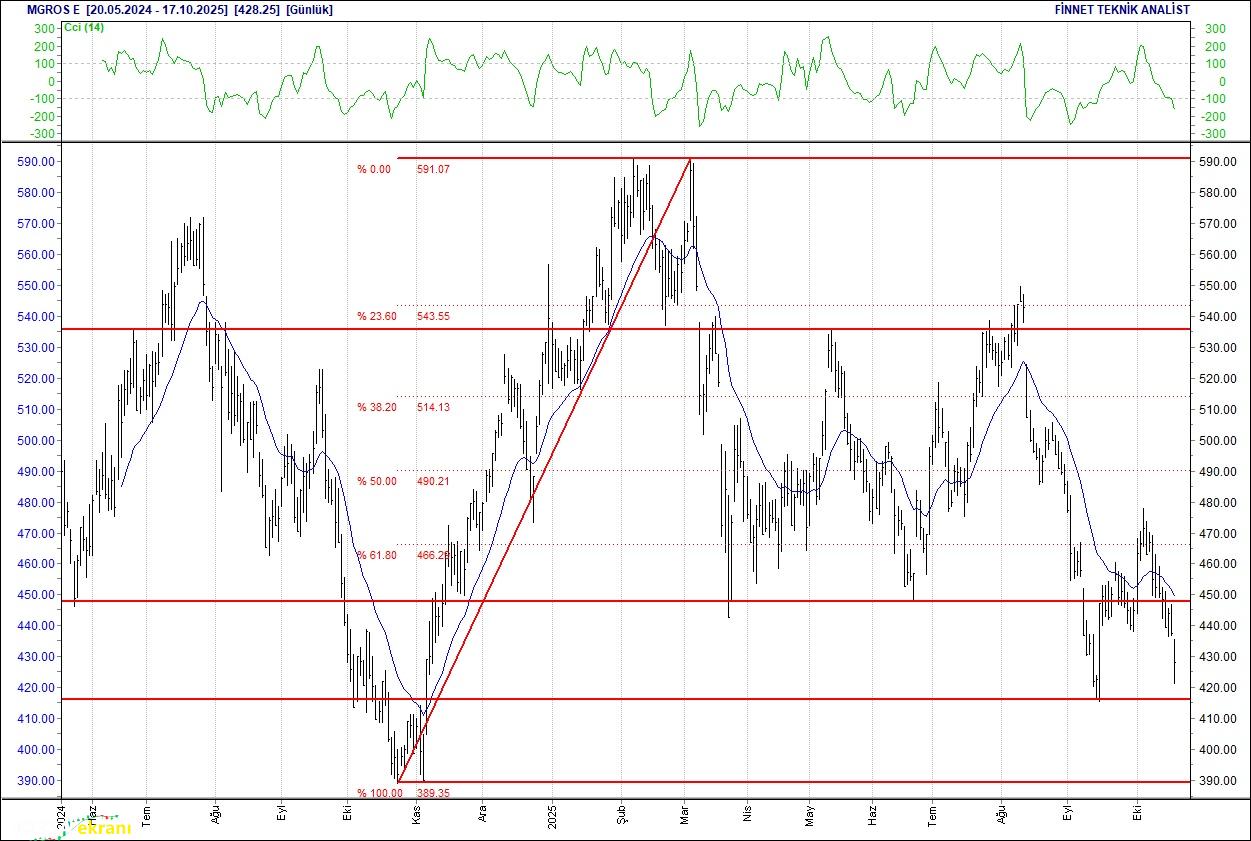Click the -300 value on right CCI scale
Screen dimensions: 1251x841
click(1212, 134)
